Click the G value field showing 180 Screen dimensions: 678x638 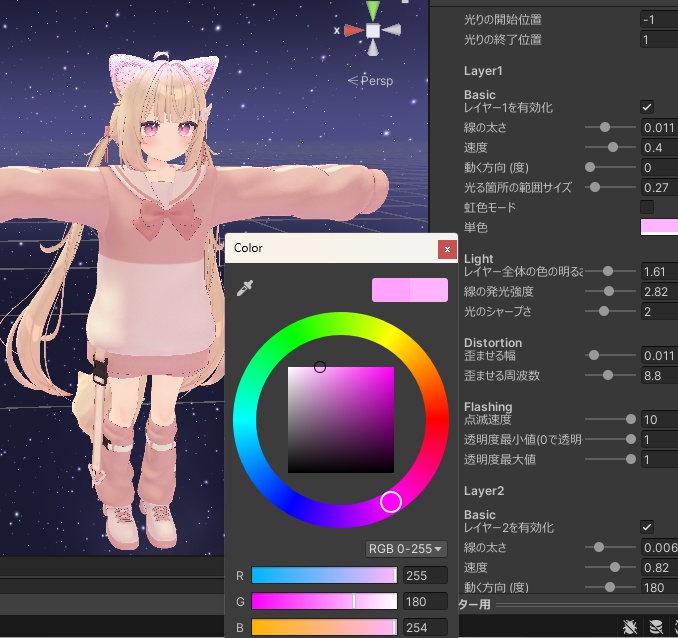click(x=425, y=601)
